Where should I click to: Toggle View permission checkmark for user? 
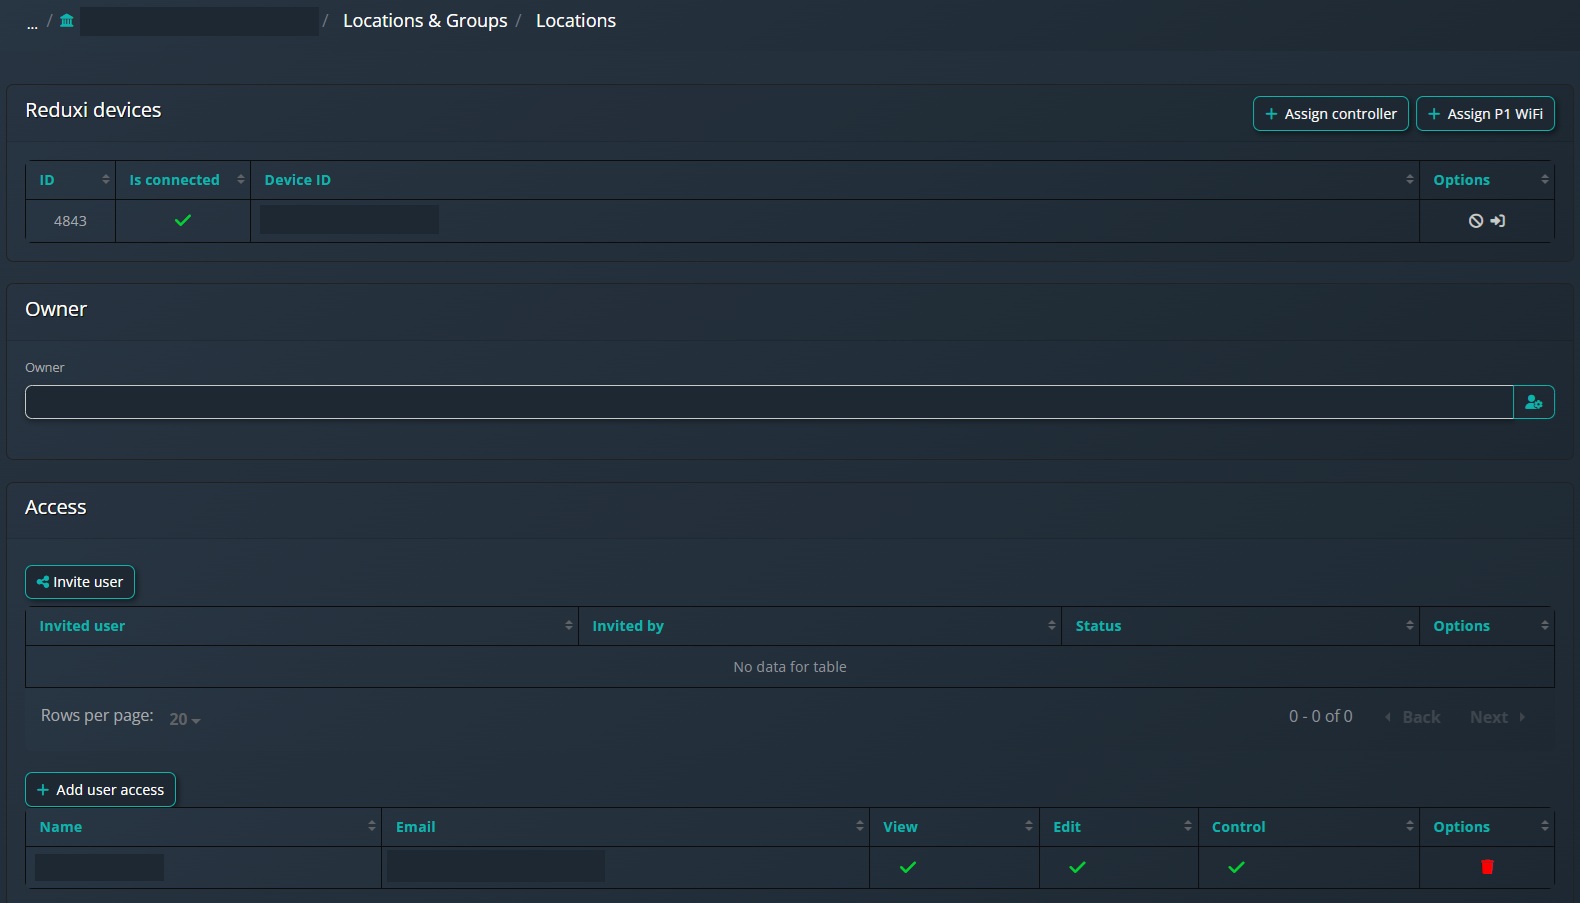[x=908, y=867]
